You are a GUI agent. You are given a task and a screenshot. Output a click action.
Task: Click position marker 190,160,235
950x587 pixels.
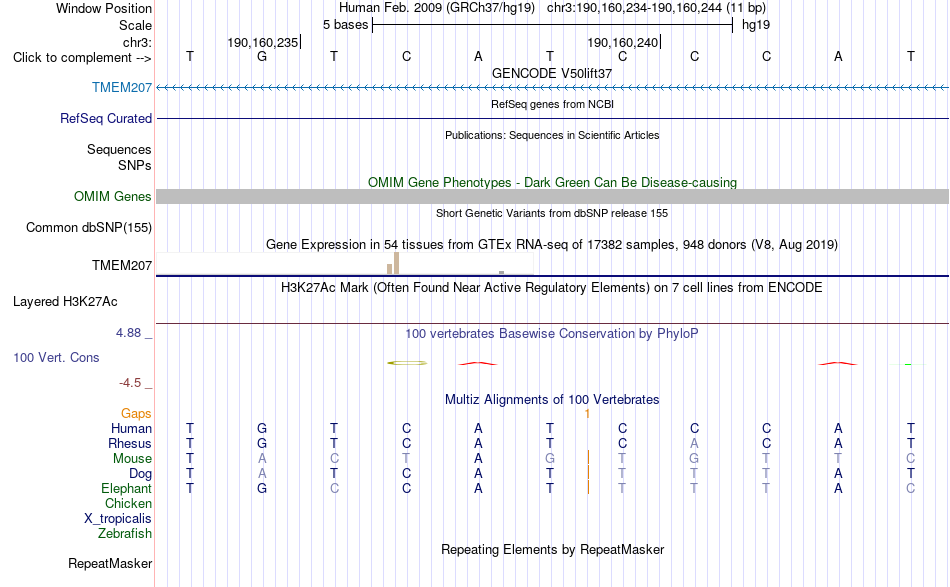click(x=264, y=42)
